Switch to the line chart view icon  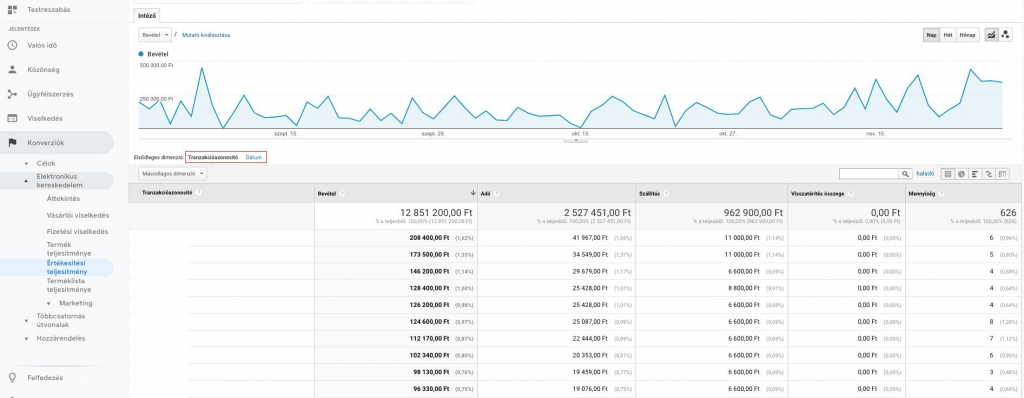tap(991, 35)
